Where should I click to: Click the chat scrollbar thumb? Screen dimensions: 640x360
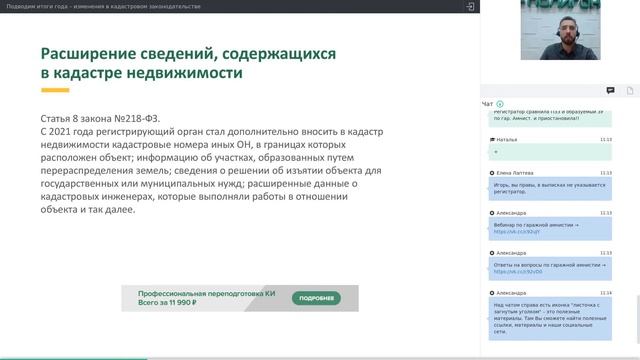click(x=638, y=319)
